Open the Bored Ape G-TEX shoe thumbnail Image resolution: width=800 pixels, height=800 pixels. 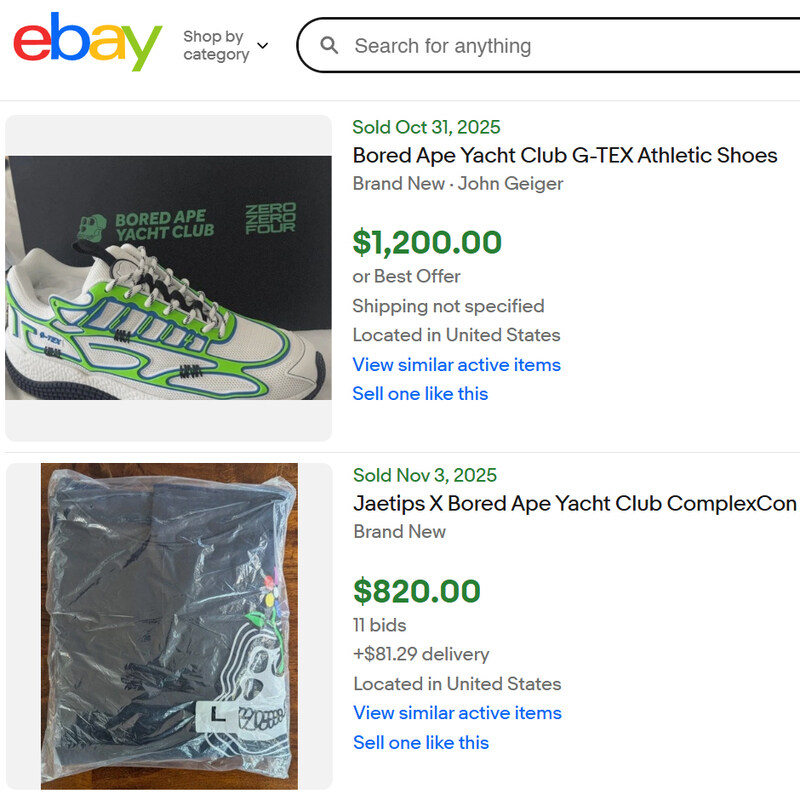click(x=168, y=278)
